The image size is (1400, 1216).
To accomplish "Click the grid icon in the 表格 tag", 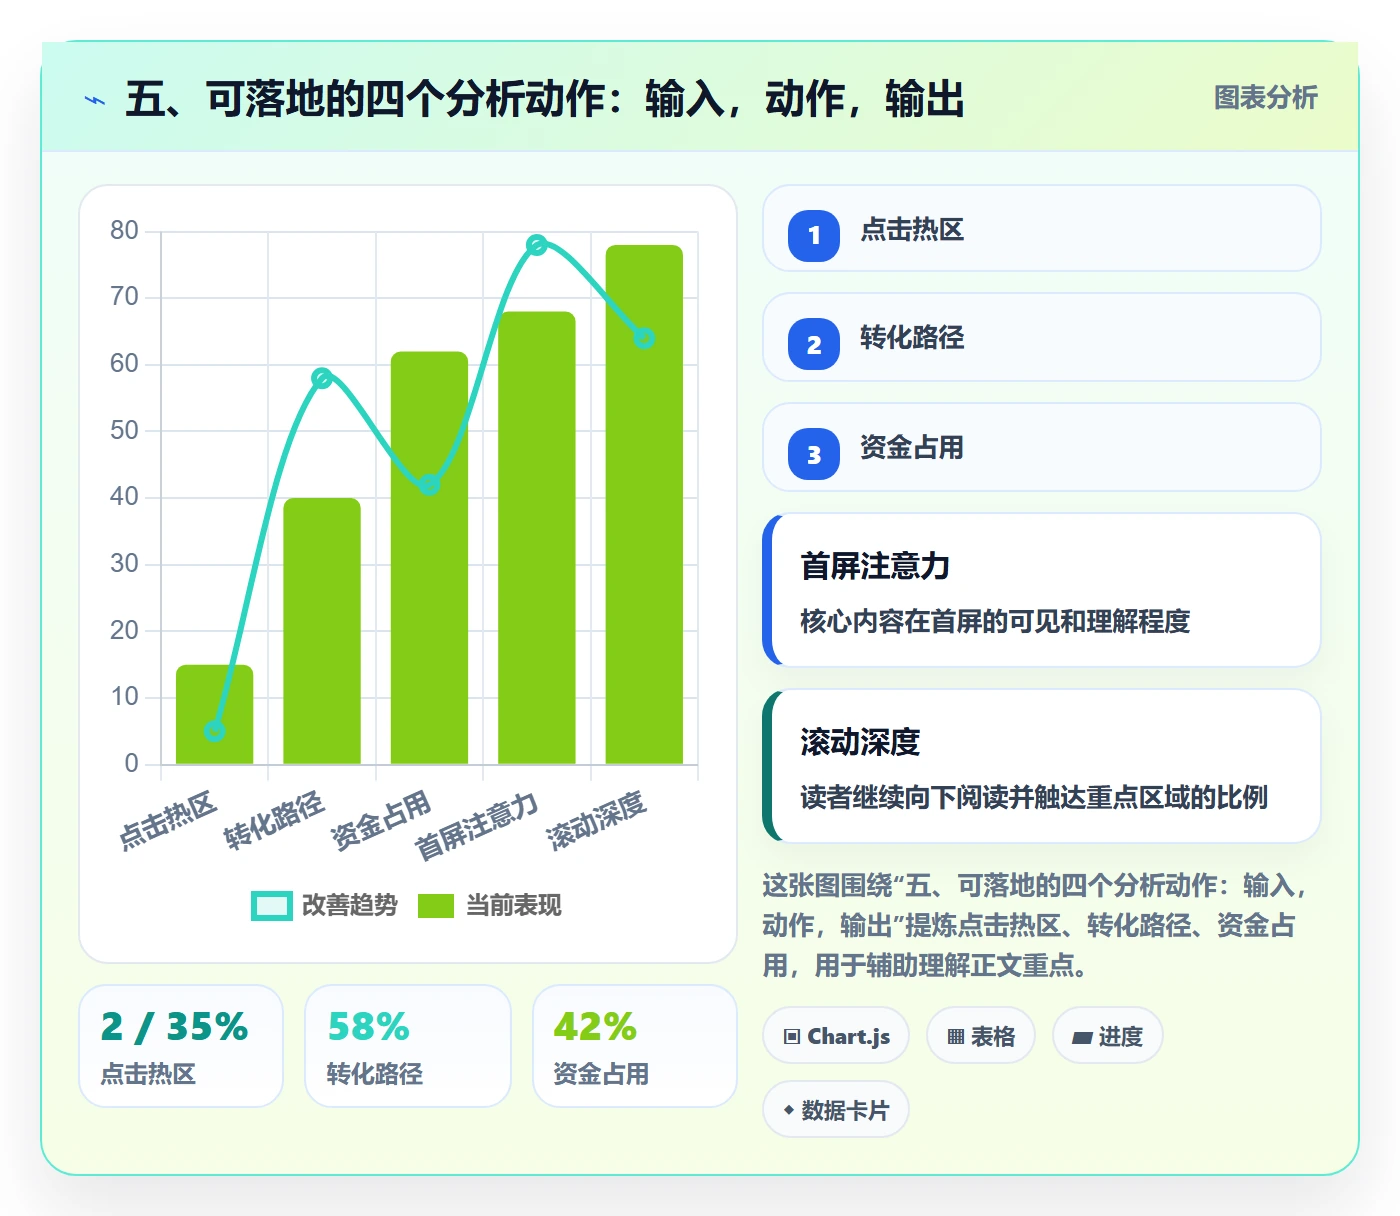I will tap(956, 1036).
